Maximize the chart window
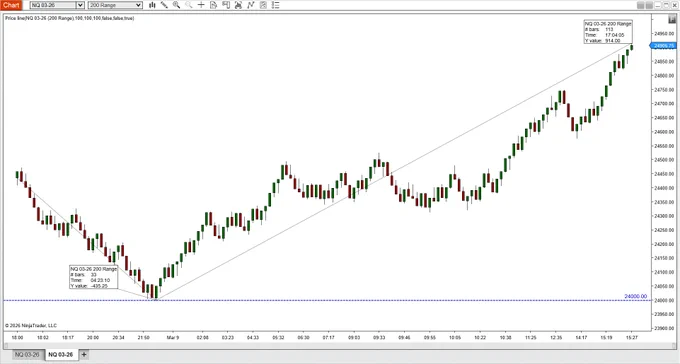 666,5
